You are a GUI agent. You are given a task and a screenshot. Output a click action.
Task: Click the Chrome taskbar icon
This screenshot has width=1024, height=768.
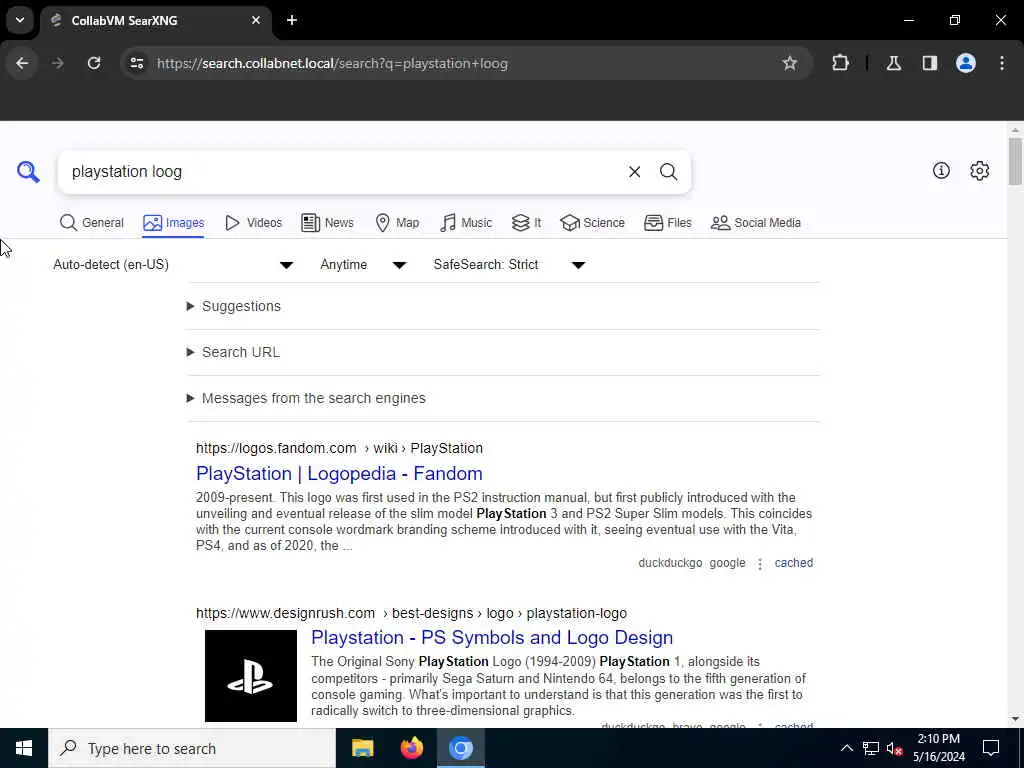460,748
